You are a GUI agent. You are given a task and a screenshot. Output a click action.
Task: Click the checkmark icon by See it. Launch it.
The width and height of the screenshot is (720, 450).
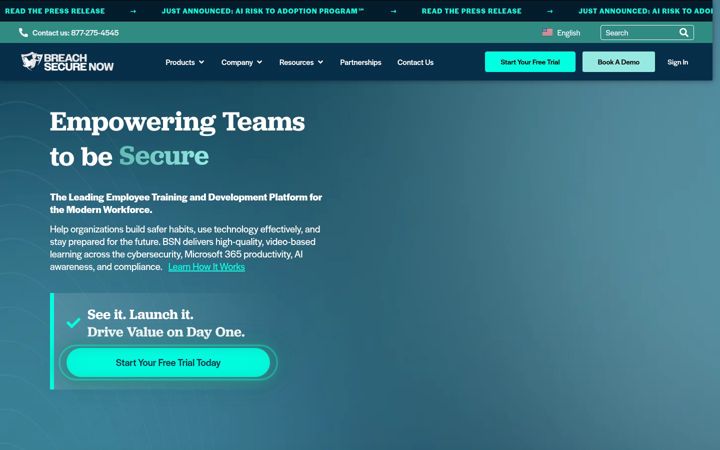(x=73, y=323)
